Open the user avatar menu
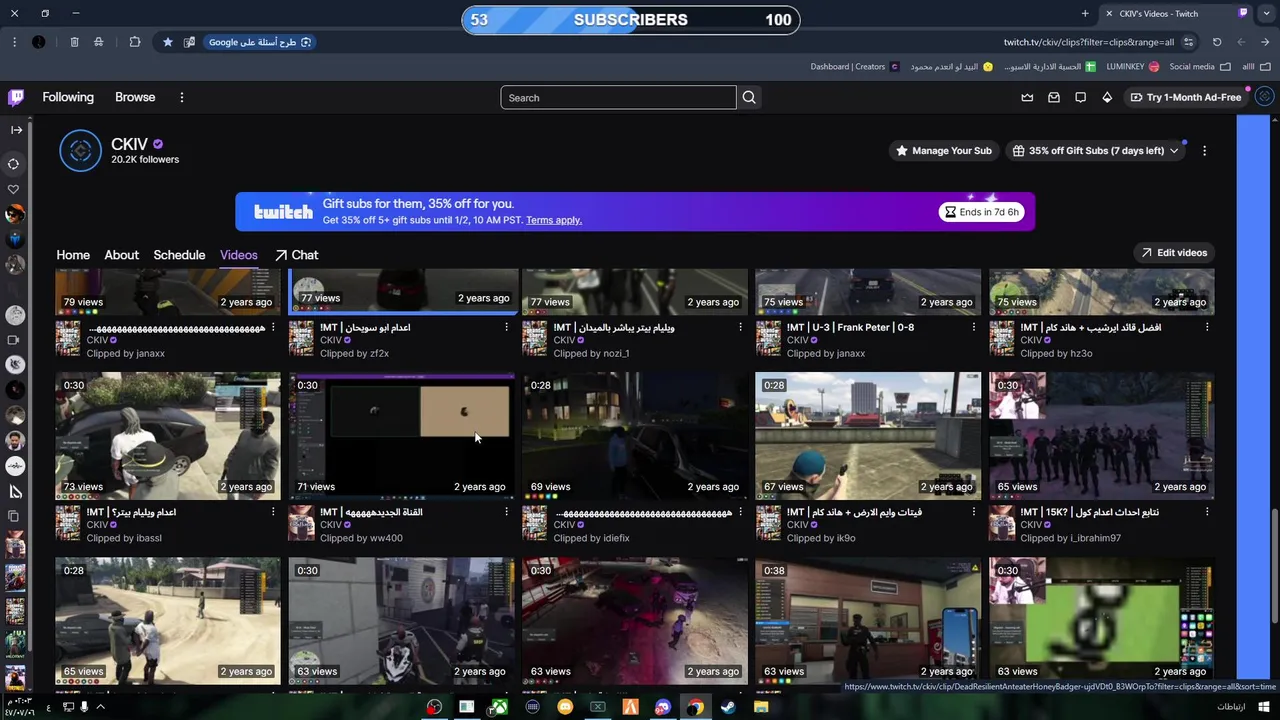The width and height of the screenshot is (1280, 720). pos(1264,97)
